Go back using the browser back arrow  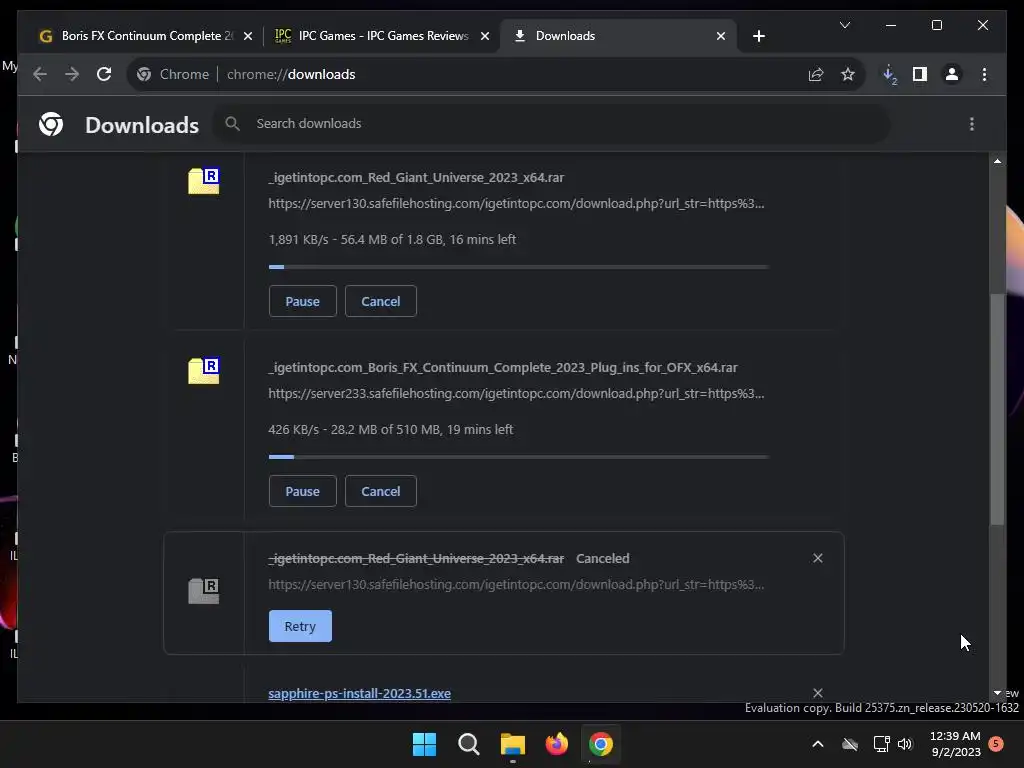point(40,74)
